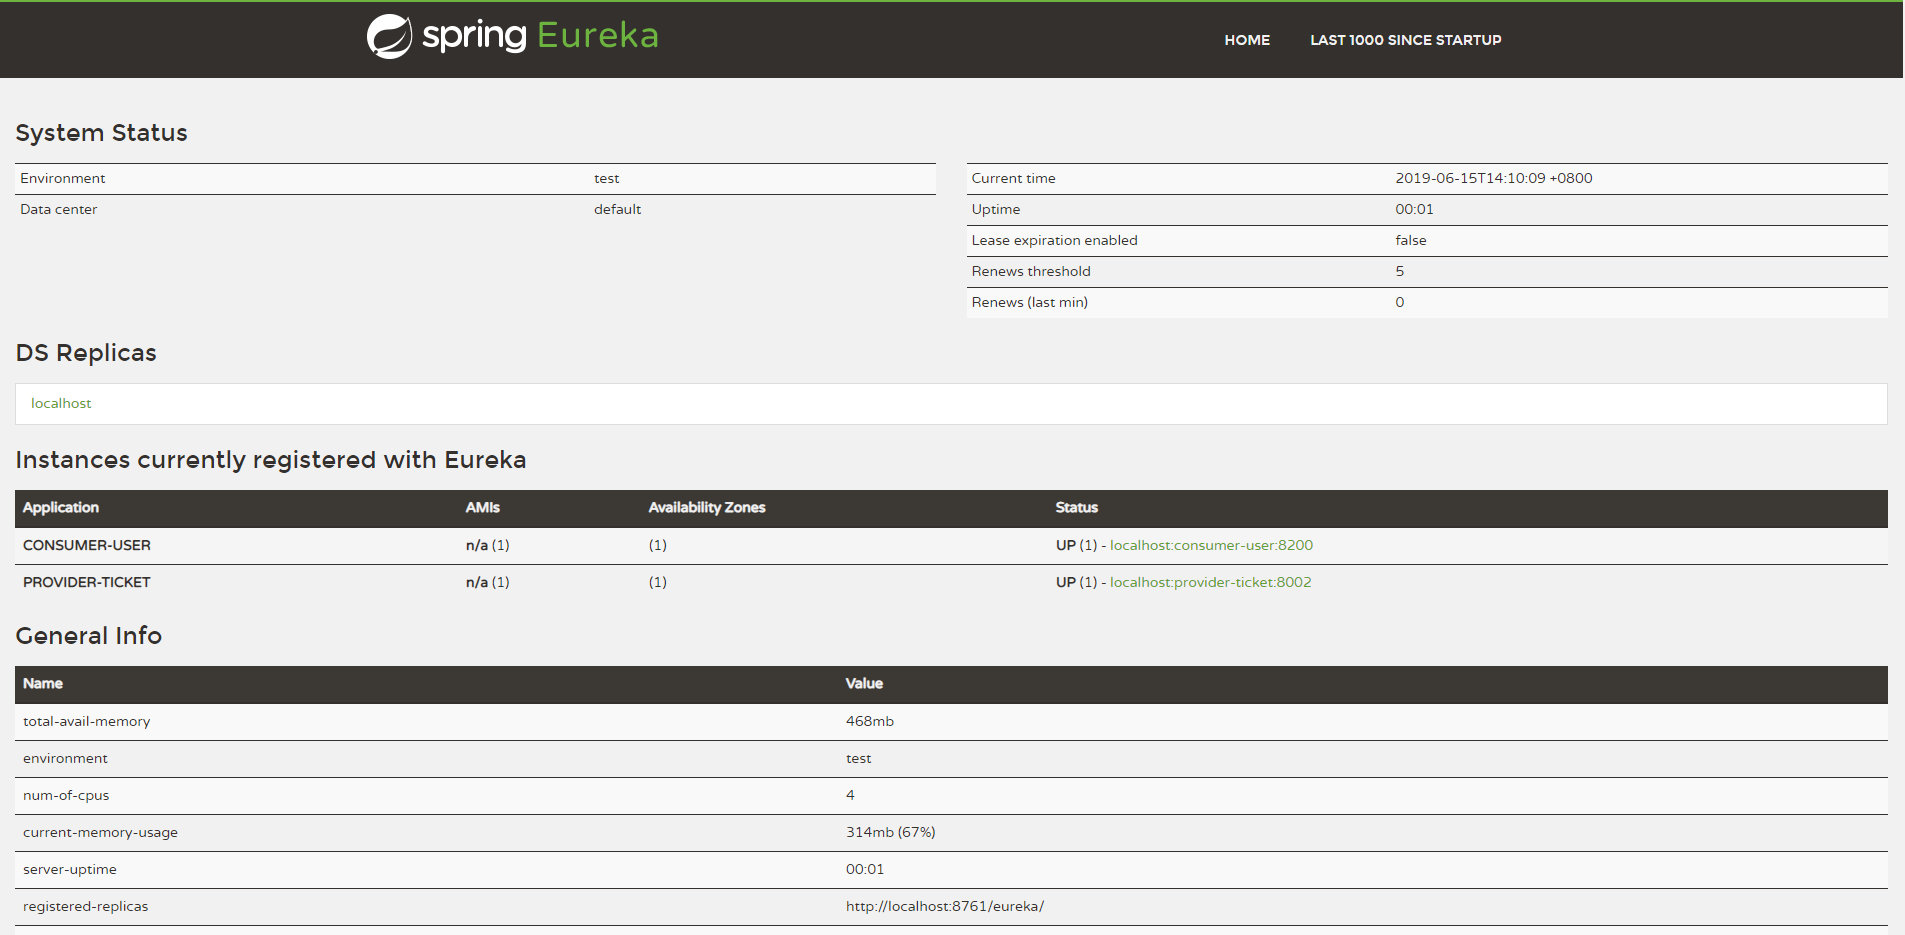Select the current-memory-usage row name

[100, 832]
